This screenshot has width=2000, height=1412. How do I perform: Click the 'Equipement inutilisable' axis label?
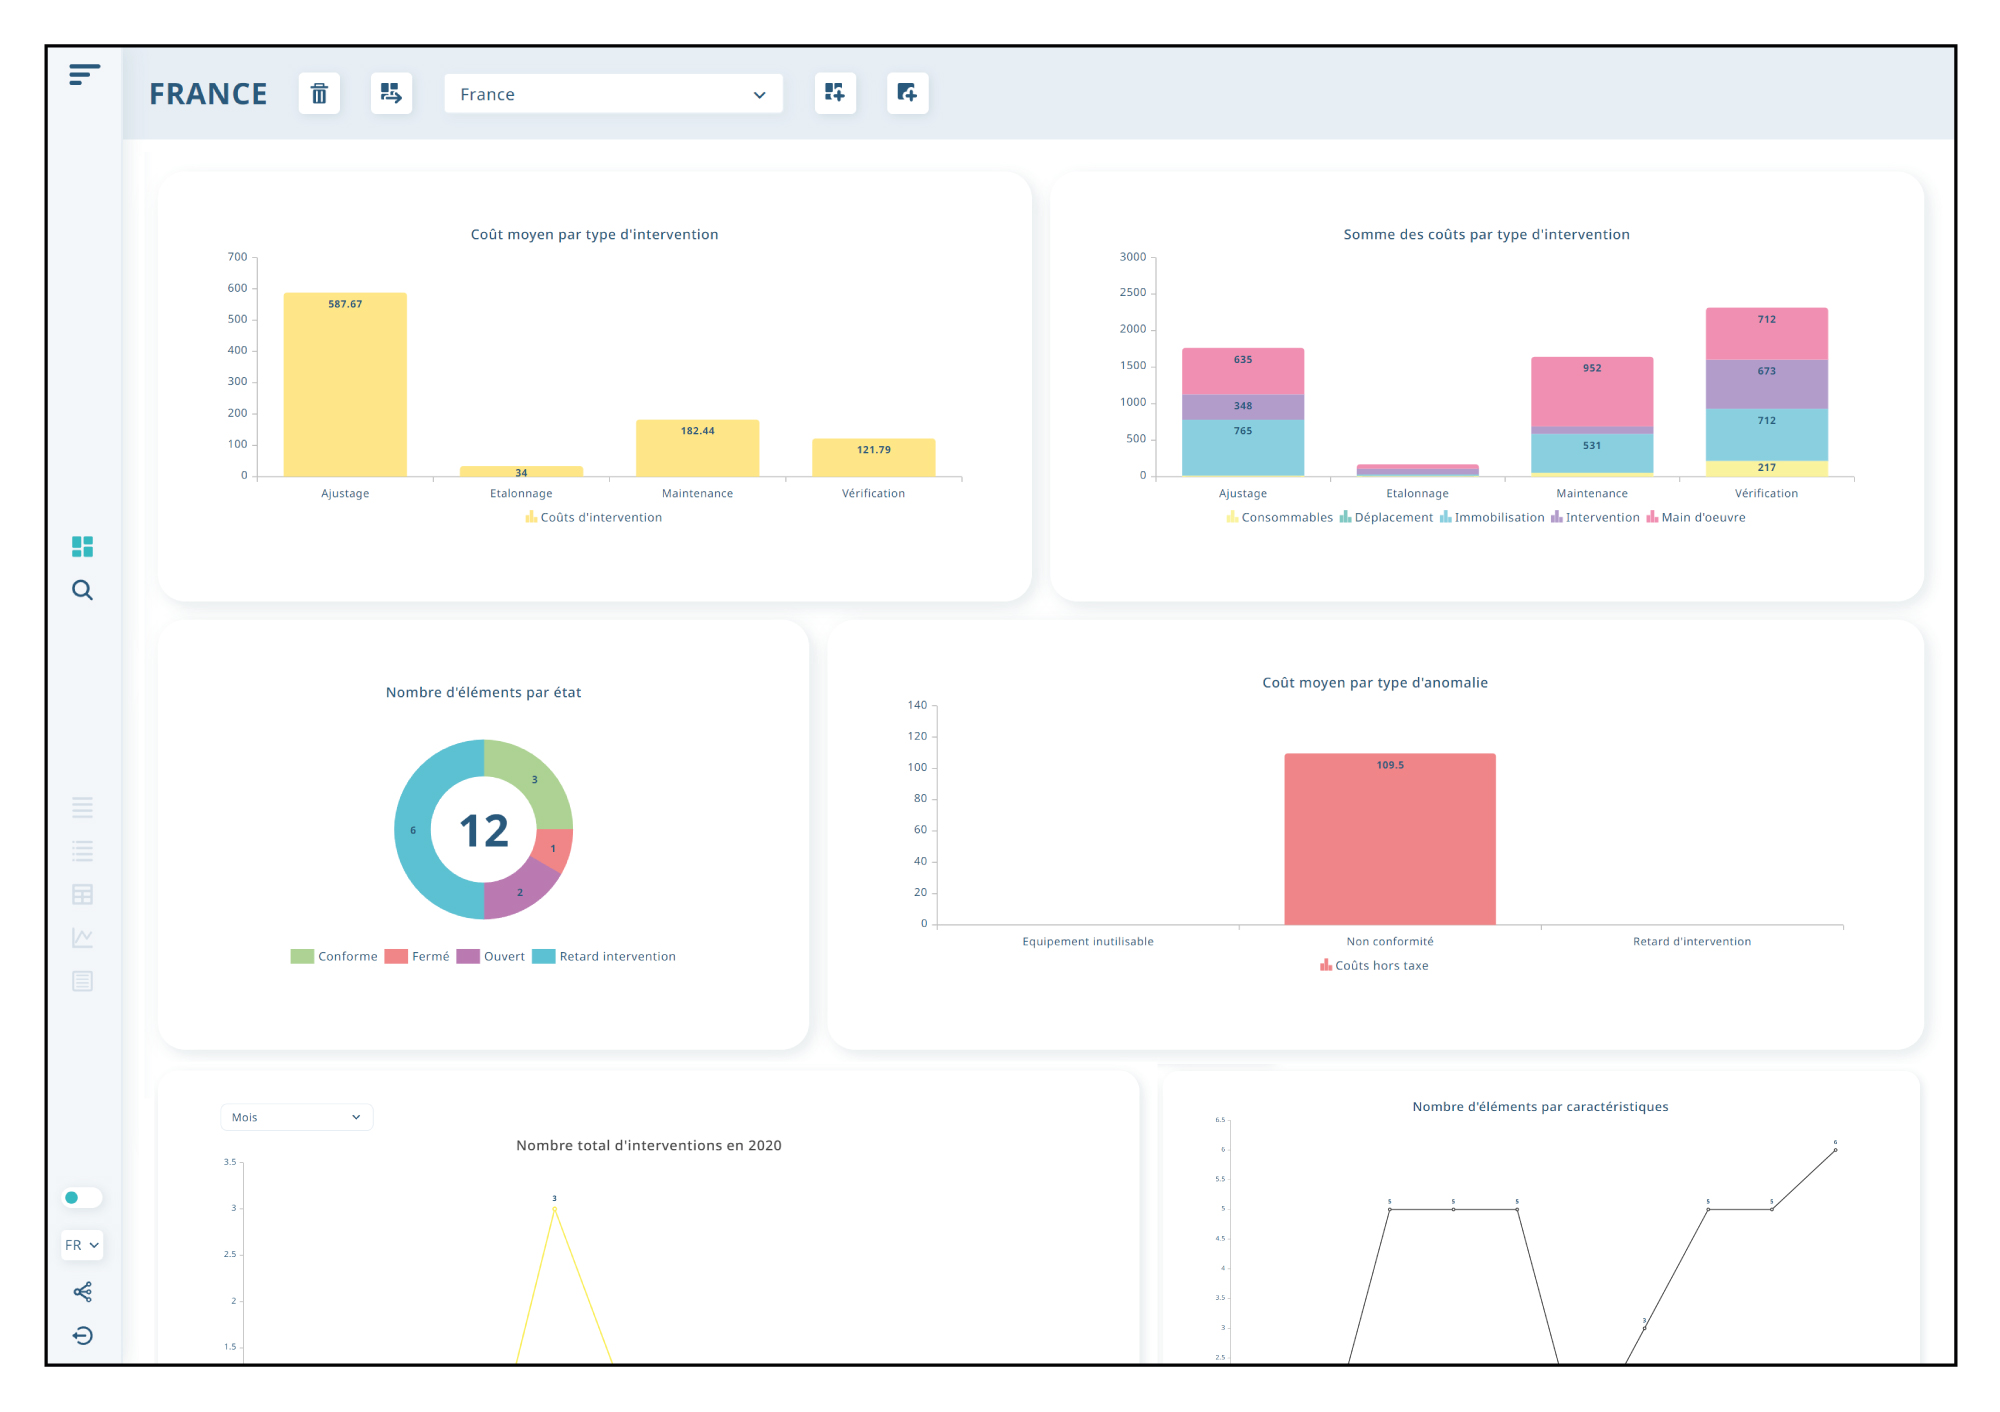pos(1088,941)
